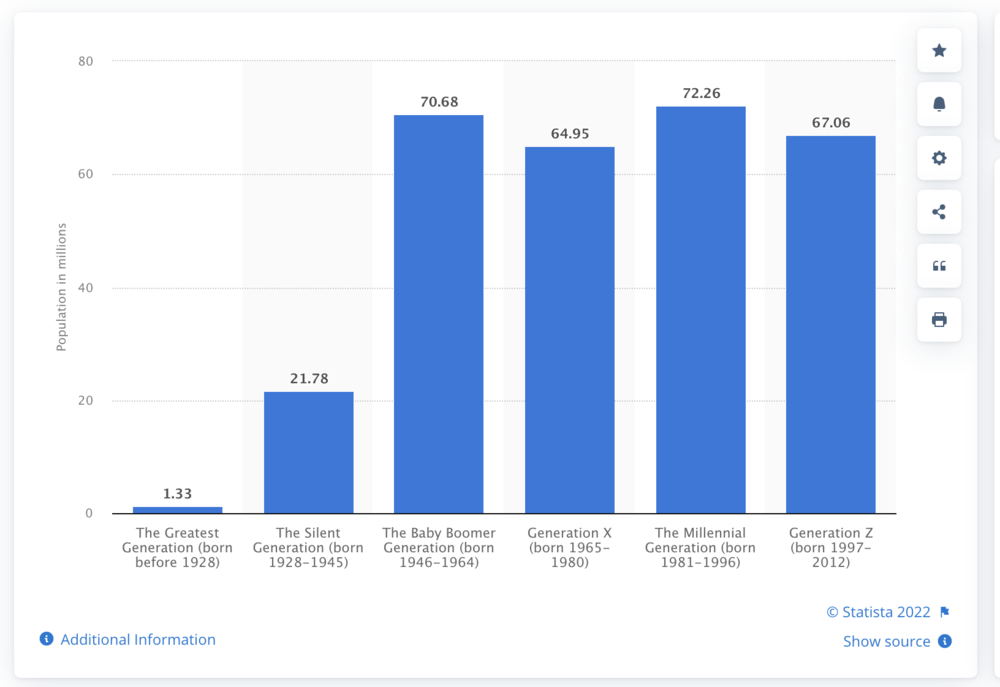The width and height of the screenshot is (1000, 687).
Task: Select the Generation Z bar
Action: (x=830, y=324)
